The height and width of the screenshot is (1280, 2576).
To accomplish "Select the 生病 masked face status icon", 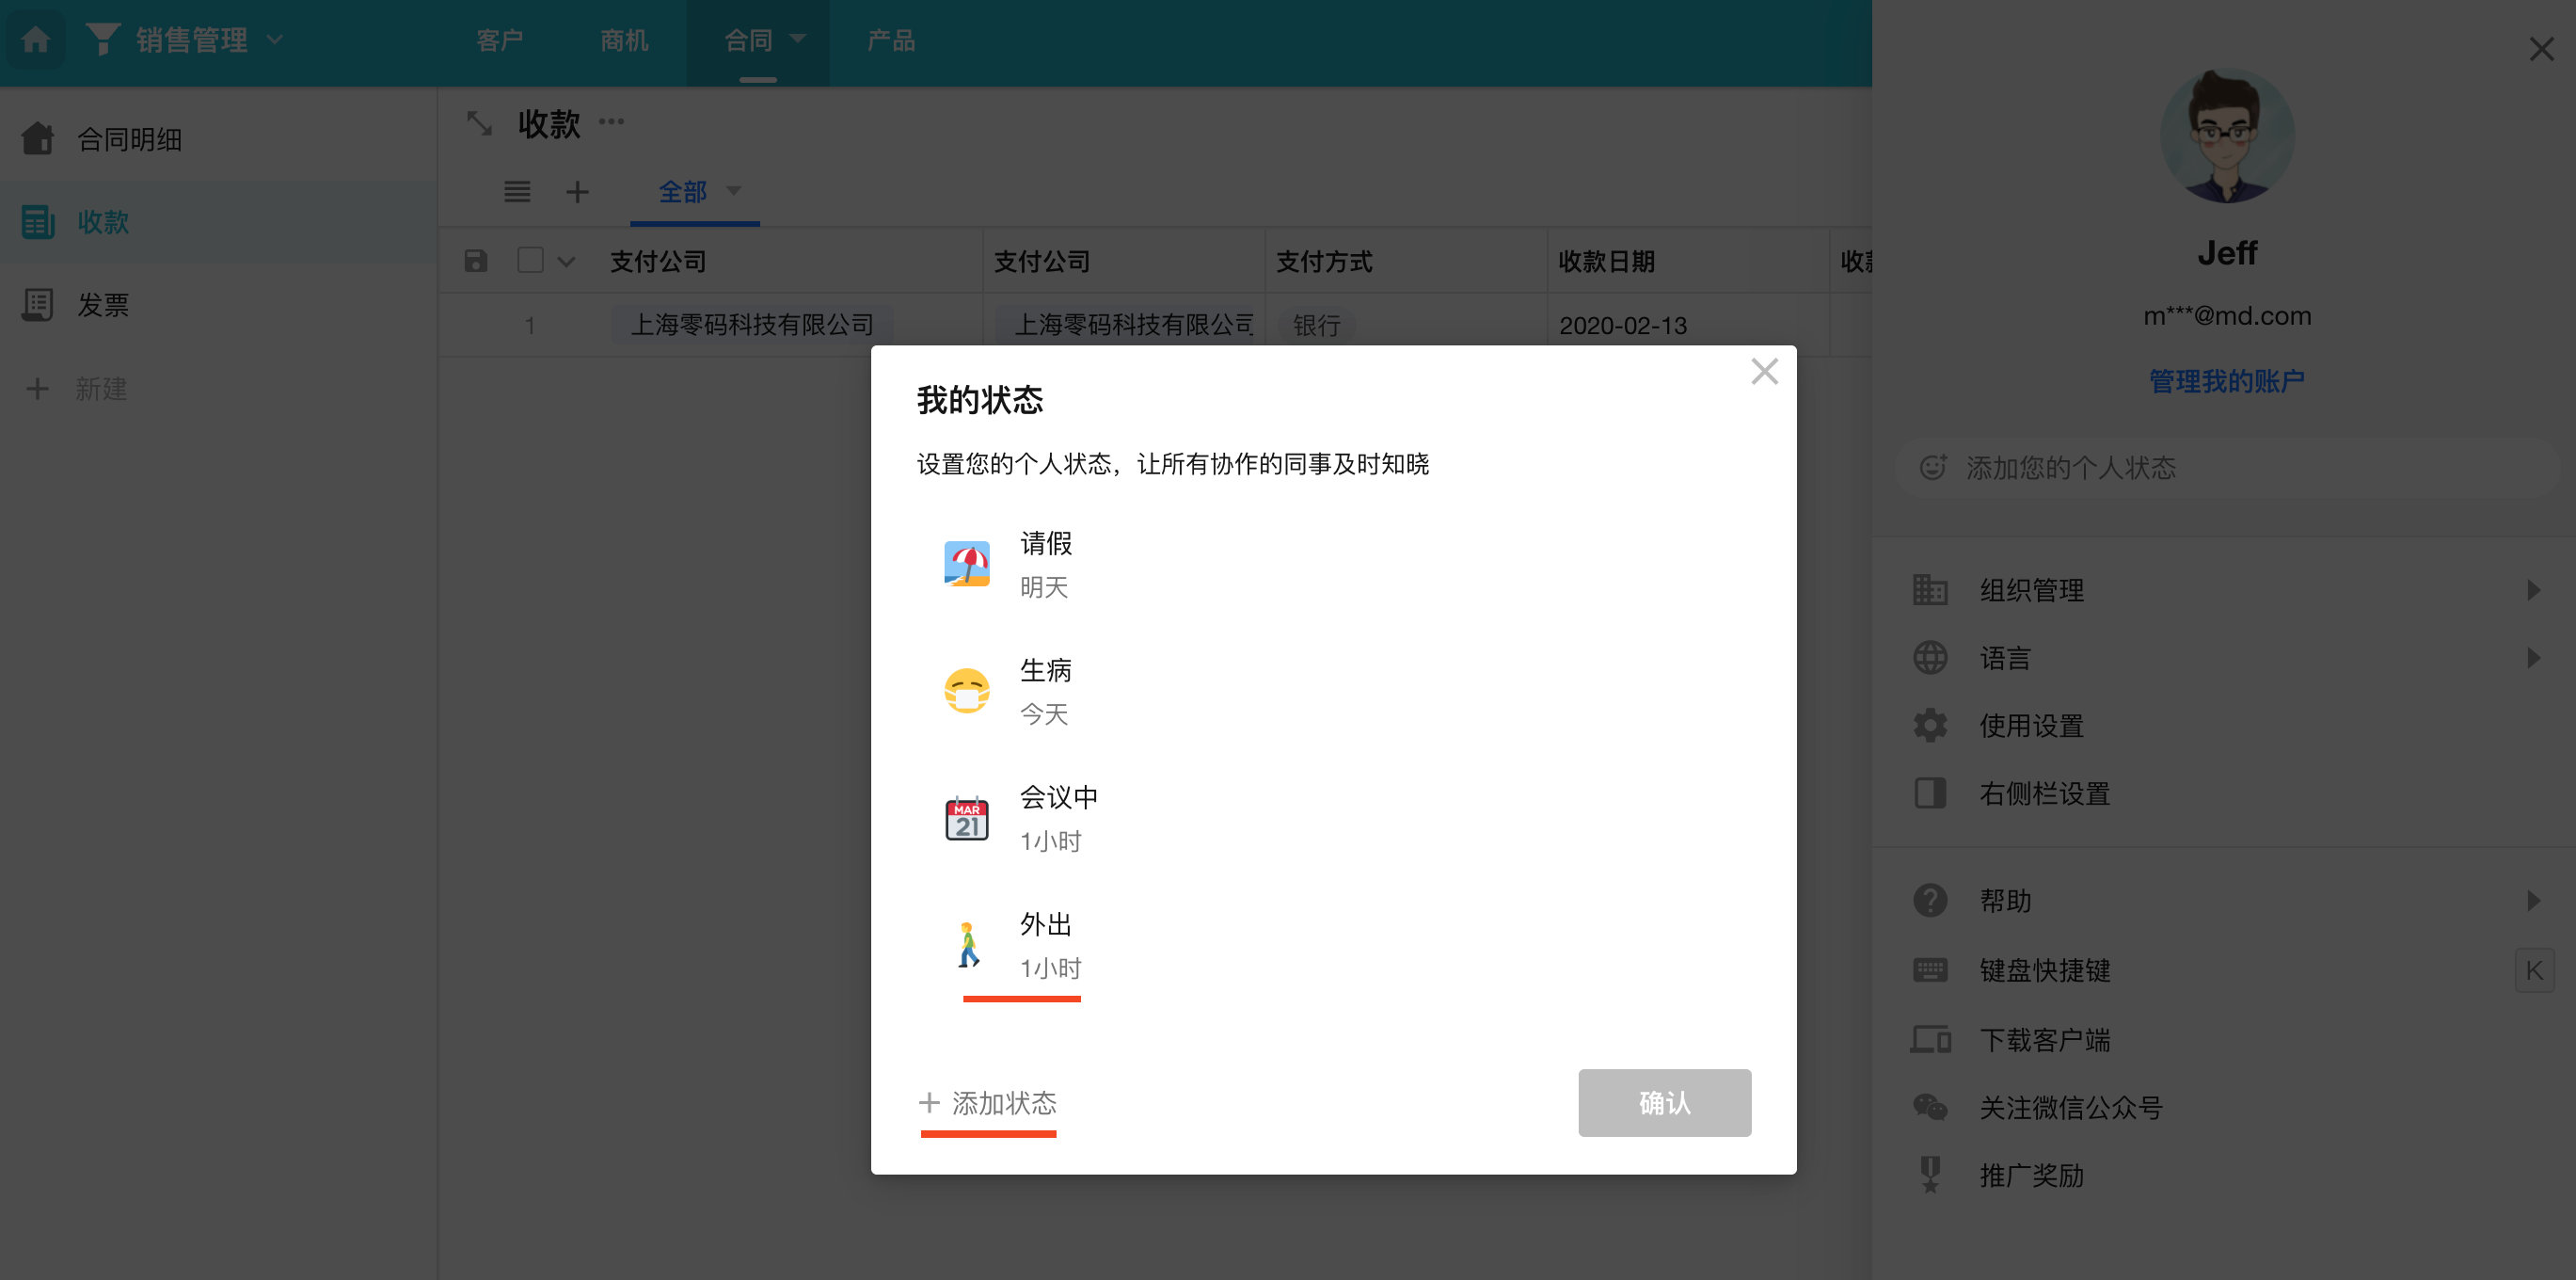I will pos(966,691).
